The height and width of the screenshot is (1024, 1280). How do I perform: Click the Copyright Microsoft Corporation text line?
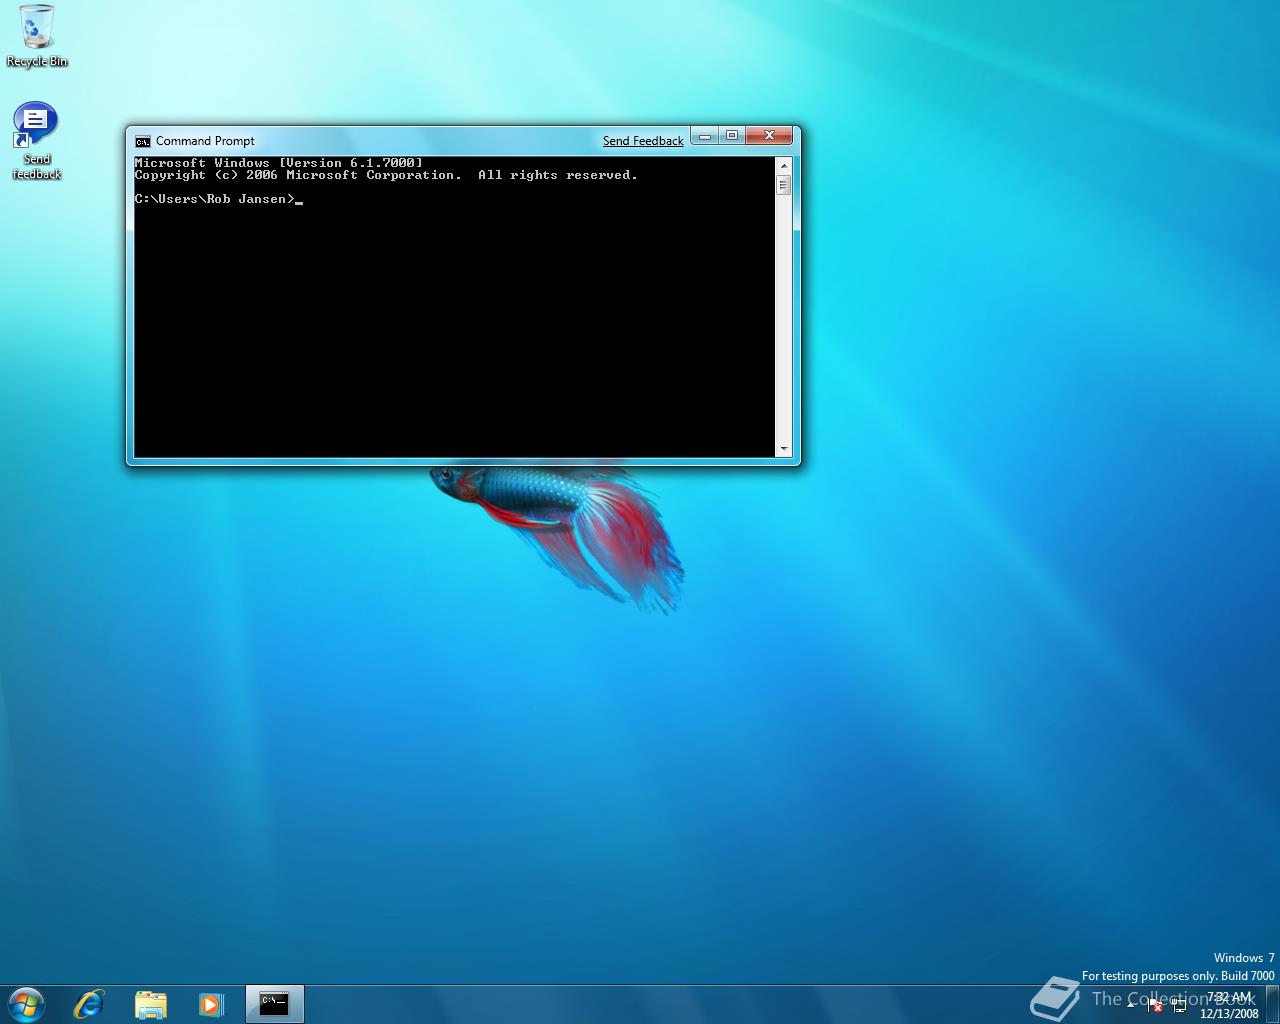pyautogui.click(x=386, y=175)
